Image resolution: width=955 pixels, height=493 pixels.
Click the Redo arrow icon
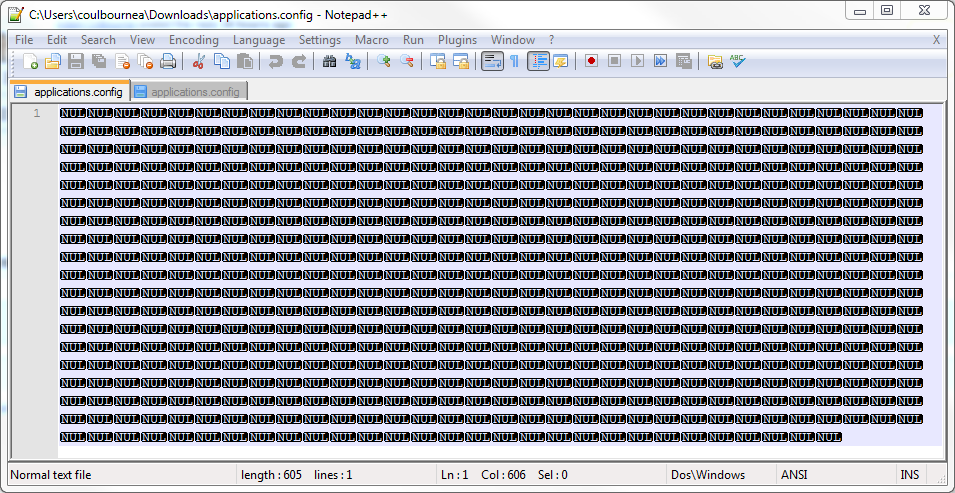pyautogui.click(x=298, y=61)
